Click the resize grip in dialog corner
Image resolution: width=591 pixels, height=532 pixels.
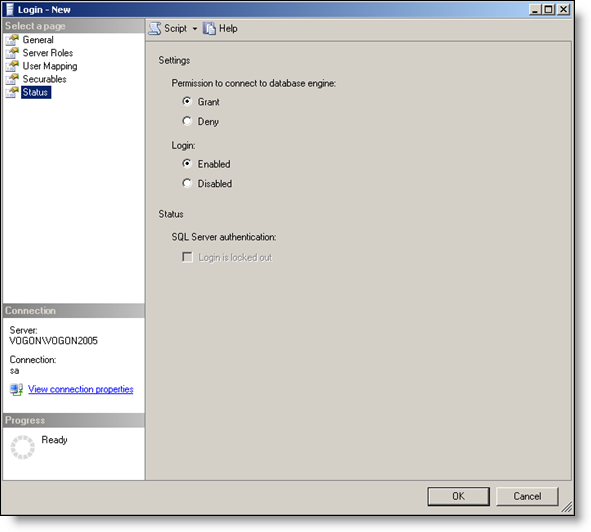[x=567, y=507]
